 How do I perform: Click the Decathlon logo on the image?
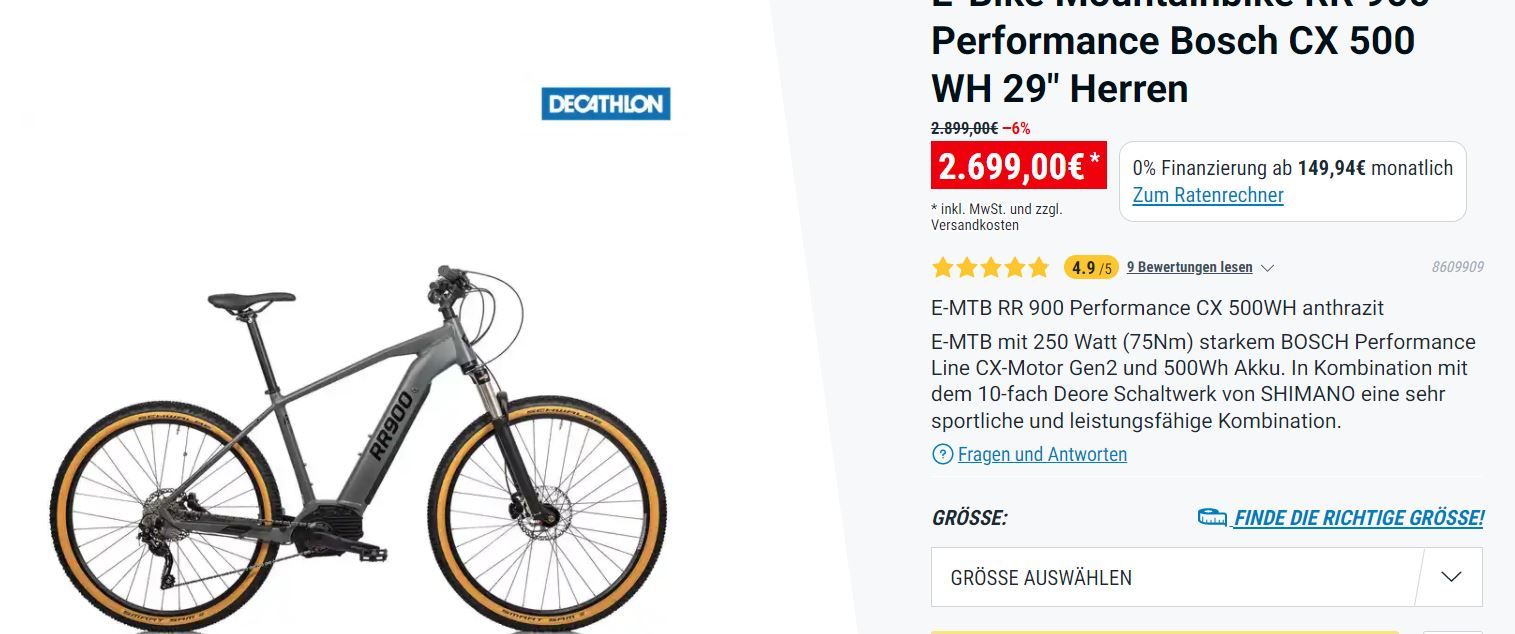[605, 104]
